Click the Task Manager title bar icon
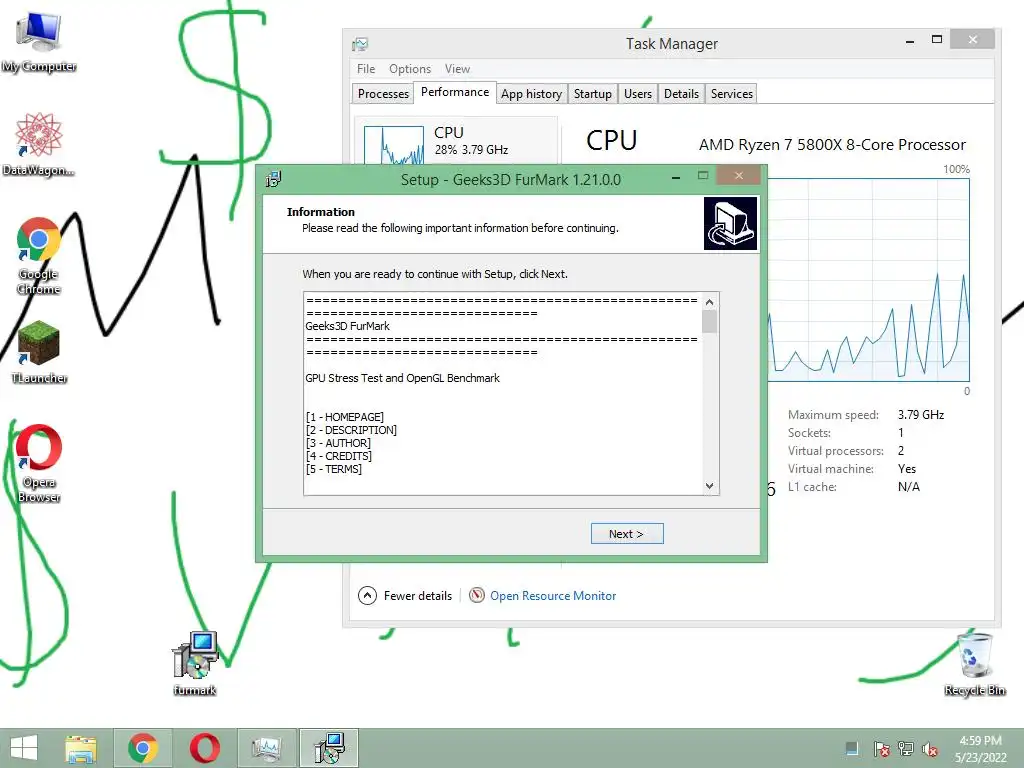Viewport: 1024px width, 768px height. click(x=360, y=44)
